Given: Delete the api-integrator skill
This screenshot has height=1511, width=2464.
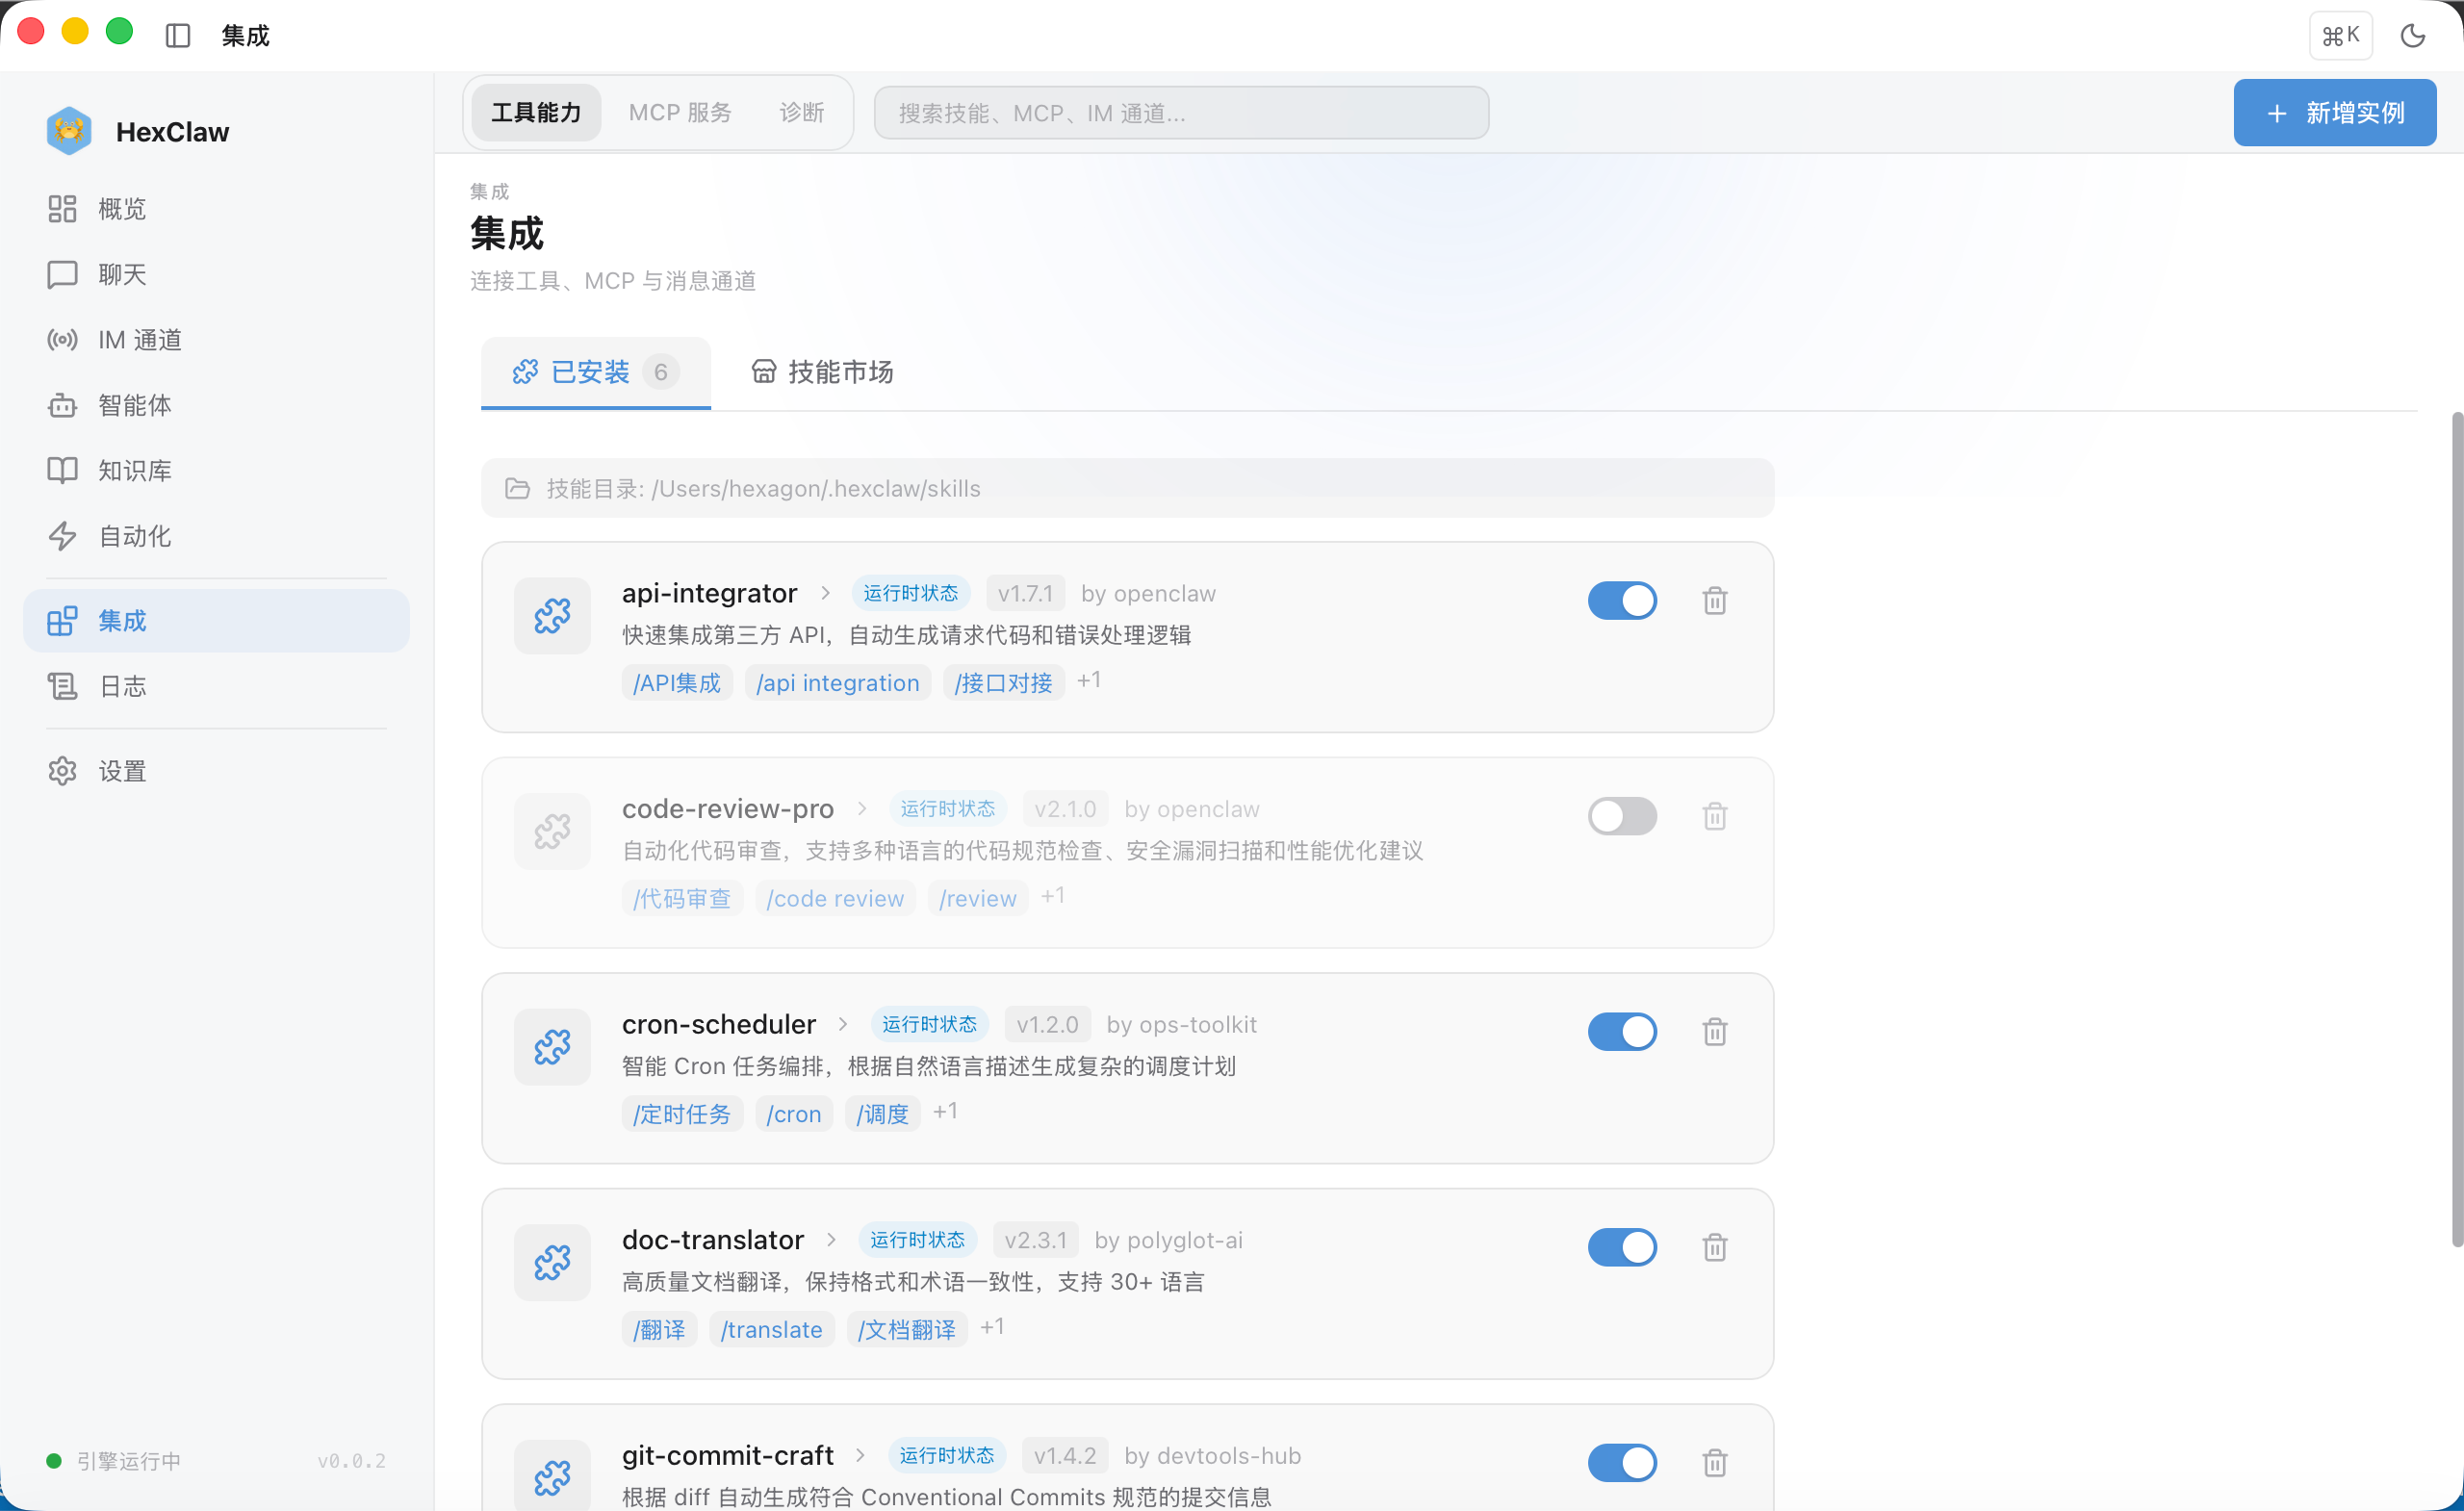Looking at the screenshot, I should (1715, 601).
